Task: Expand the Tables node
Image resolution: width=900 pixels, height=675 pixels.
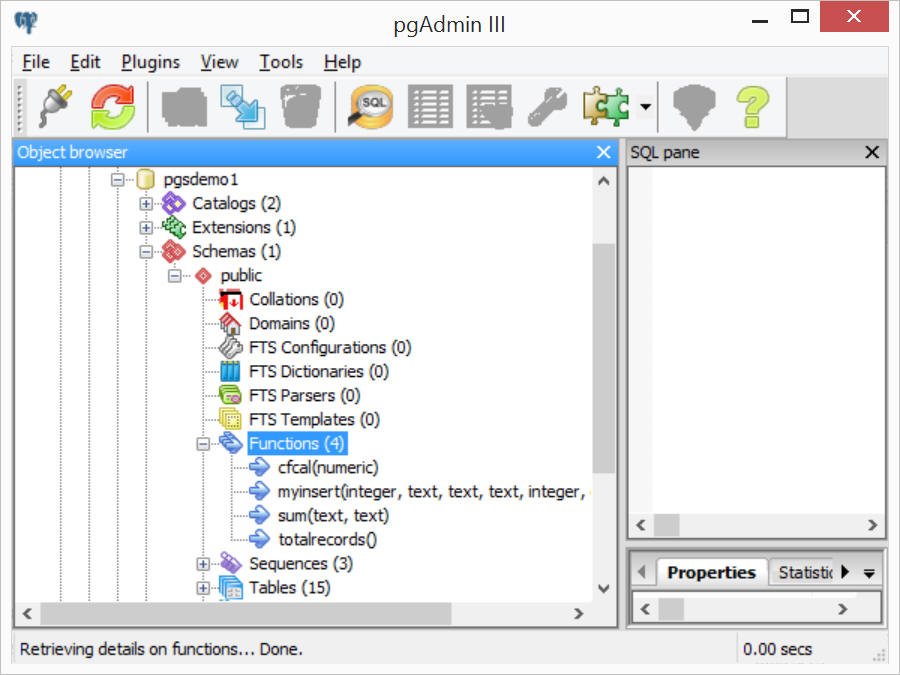Action: click(203, 588)
